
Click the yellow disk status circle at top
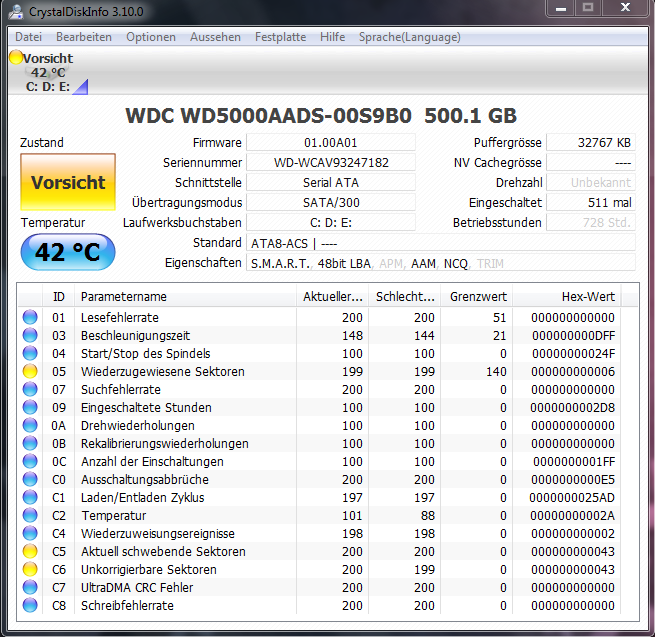(x=16, y=57)
